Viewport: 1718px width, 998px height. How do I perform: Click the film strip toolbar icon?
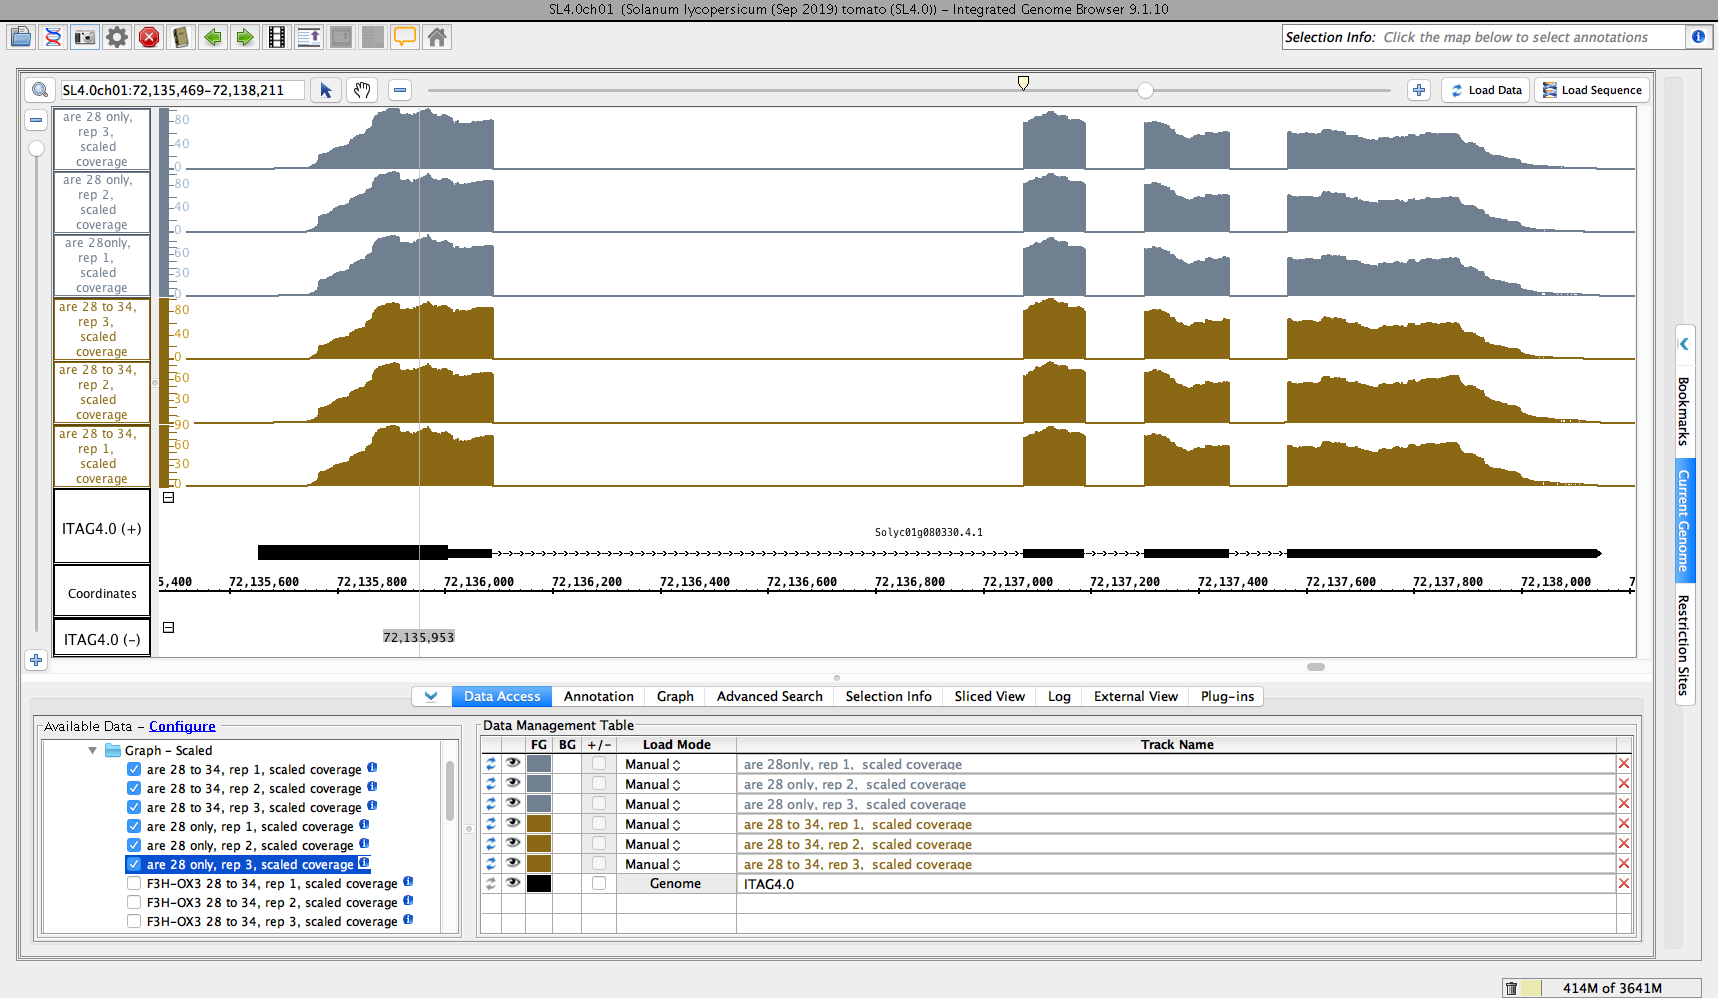[x=277, y=38]
